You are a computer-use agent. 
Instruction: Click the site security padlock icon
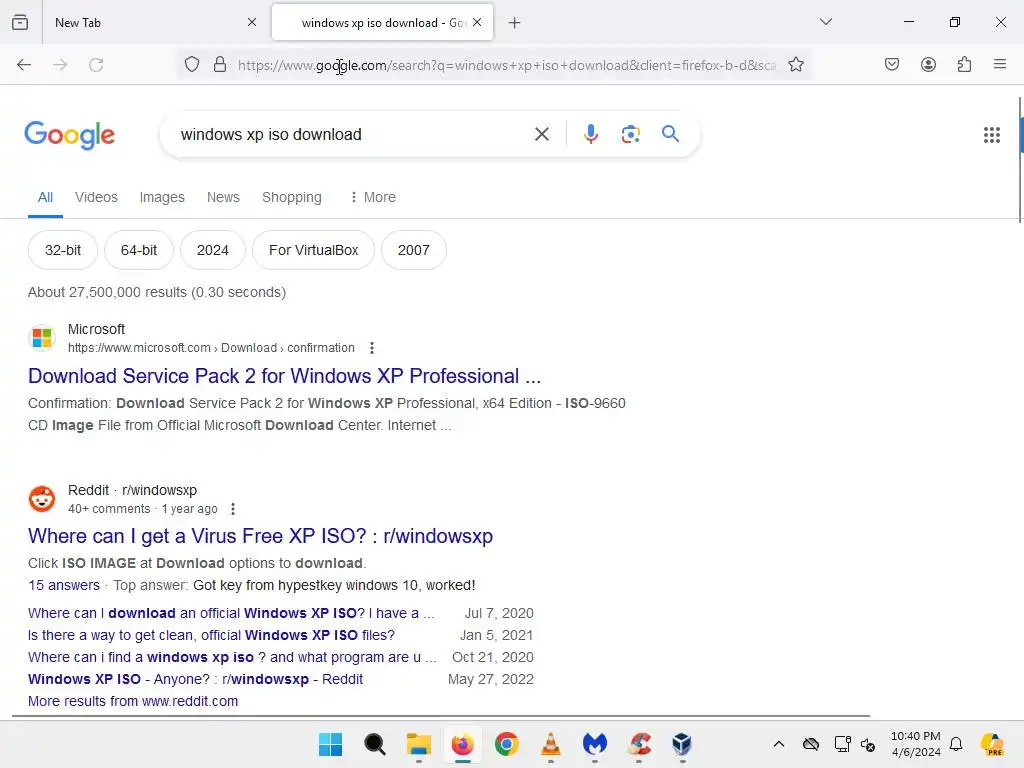coord(220,65)
